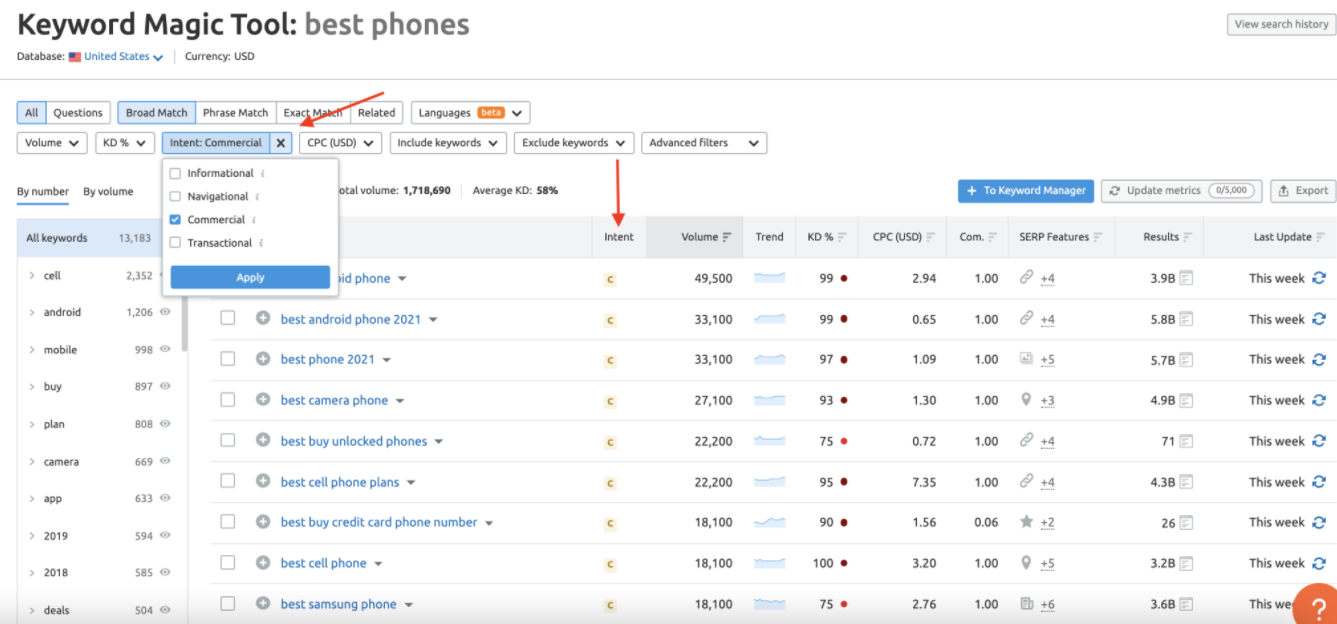Switch to the By volume tab
This screenshot has width=1337, height=624.
pos(108,191)
